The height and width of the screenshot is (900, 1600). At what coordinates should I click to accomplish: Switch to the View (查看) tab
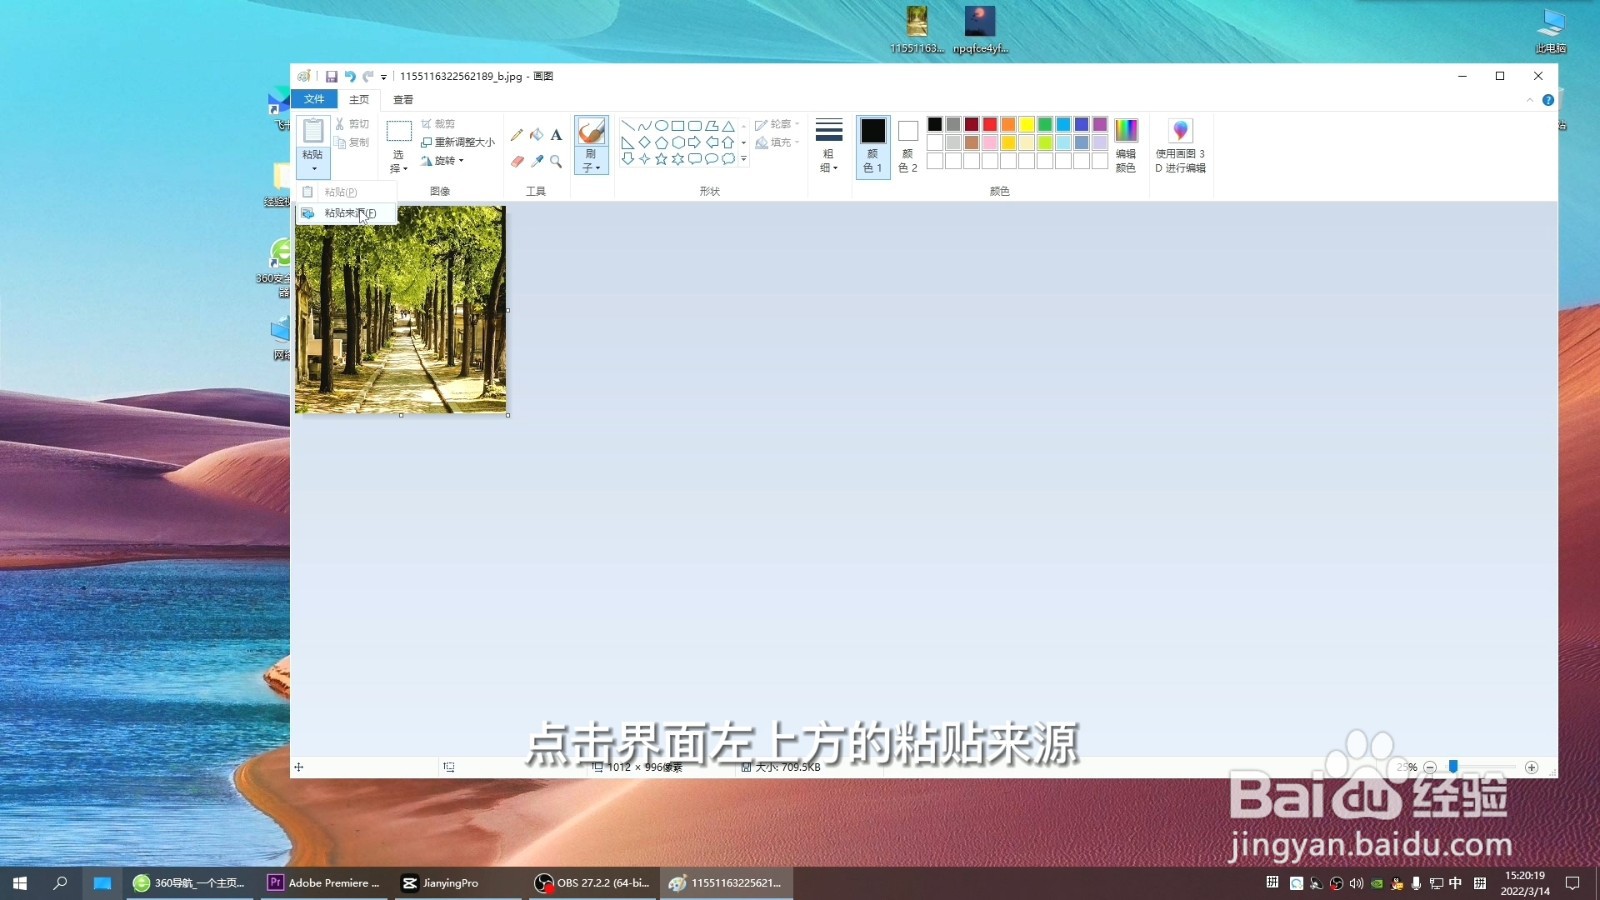pos(403,99)
